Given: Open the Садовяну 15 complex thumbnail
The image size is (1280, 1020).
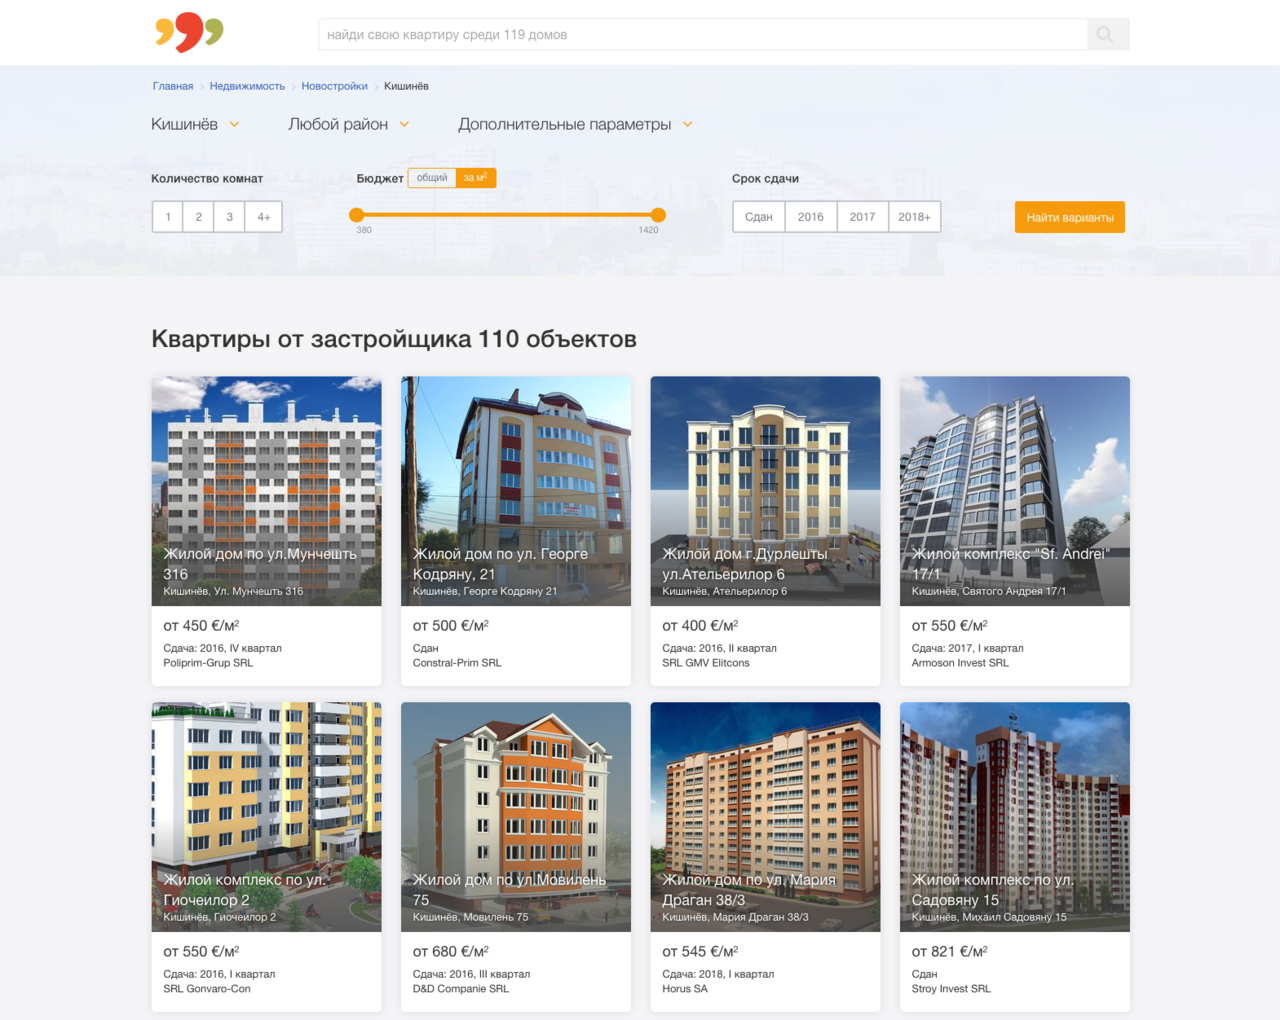Looking at the screenshot, I should click(x=1015, y=817).
